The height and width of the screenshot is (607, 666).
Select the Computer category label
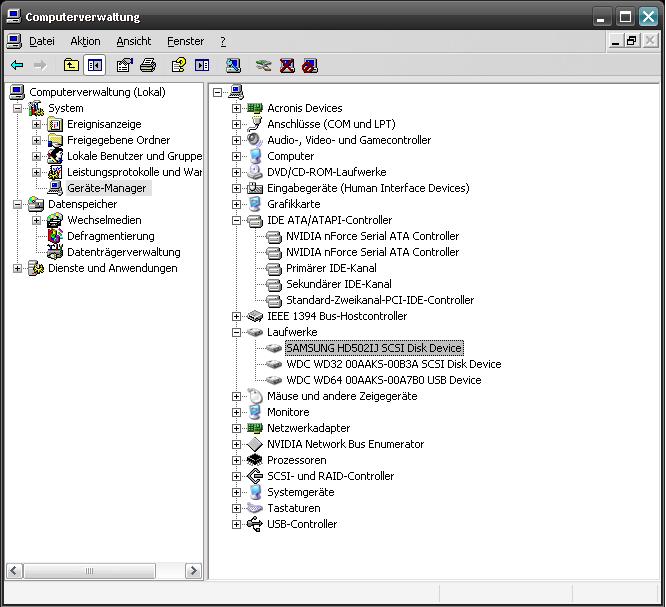tap(291, 156)
